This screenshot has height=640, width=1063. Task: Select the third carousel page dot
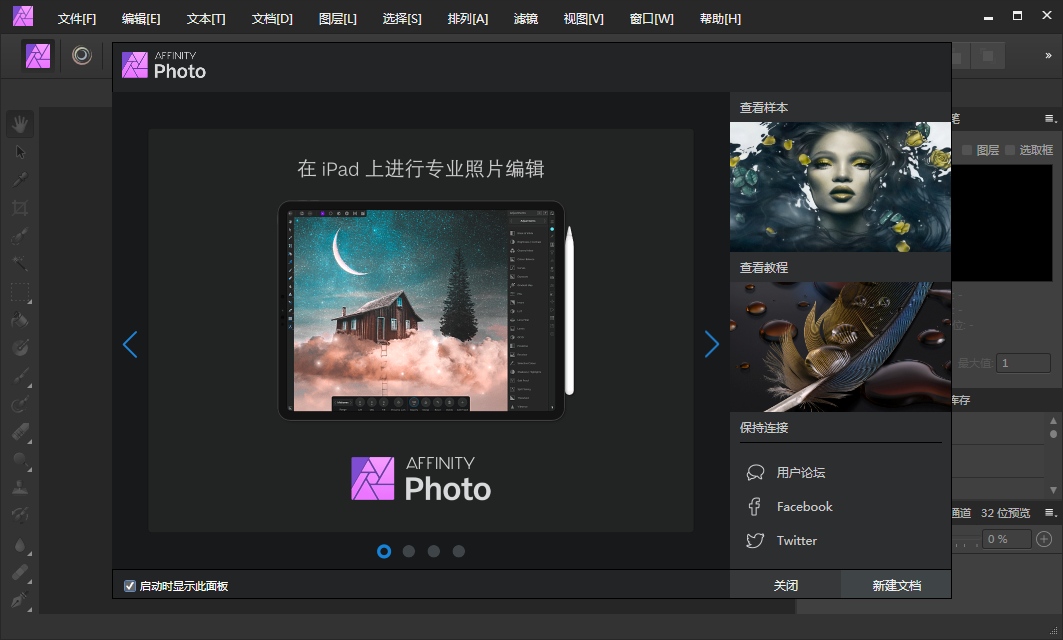(x=434, y=551)
